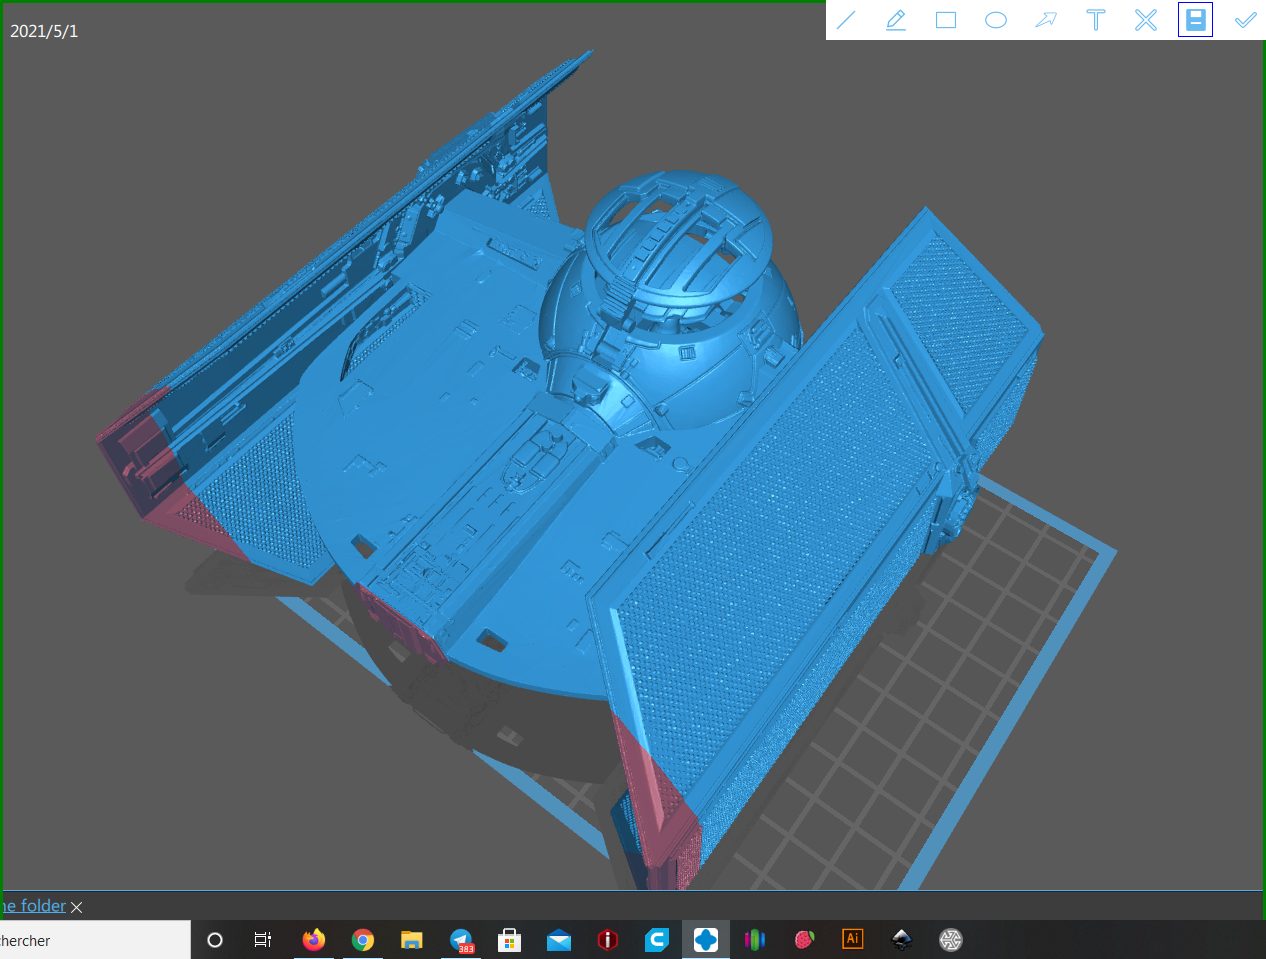The height and width of the screenshot is (959, 1266).
Task: Choose the ellipse annotation tool
Action: pyautogui.click(x=996, y=20)
